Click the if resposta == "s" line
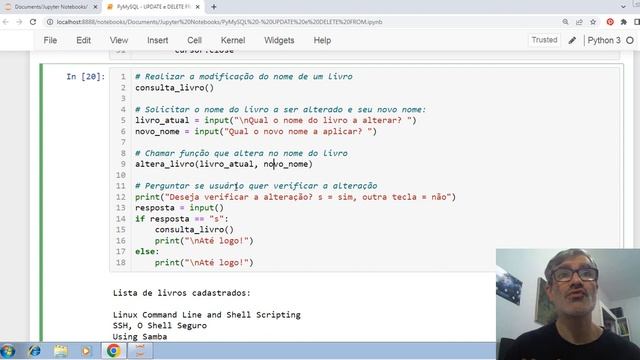 [x=182, y=219]
